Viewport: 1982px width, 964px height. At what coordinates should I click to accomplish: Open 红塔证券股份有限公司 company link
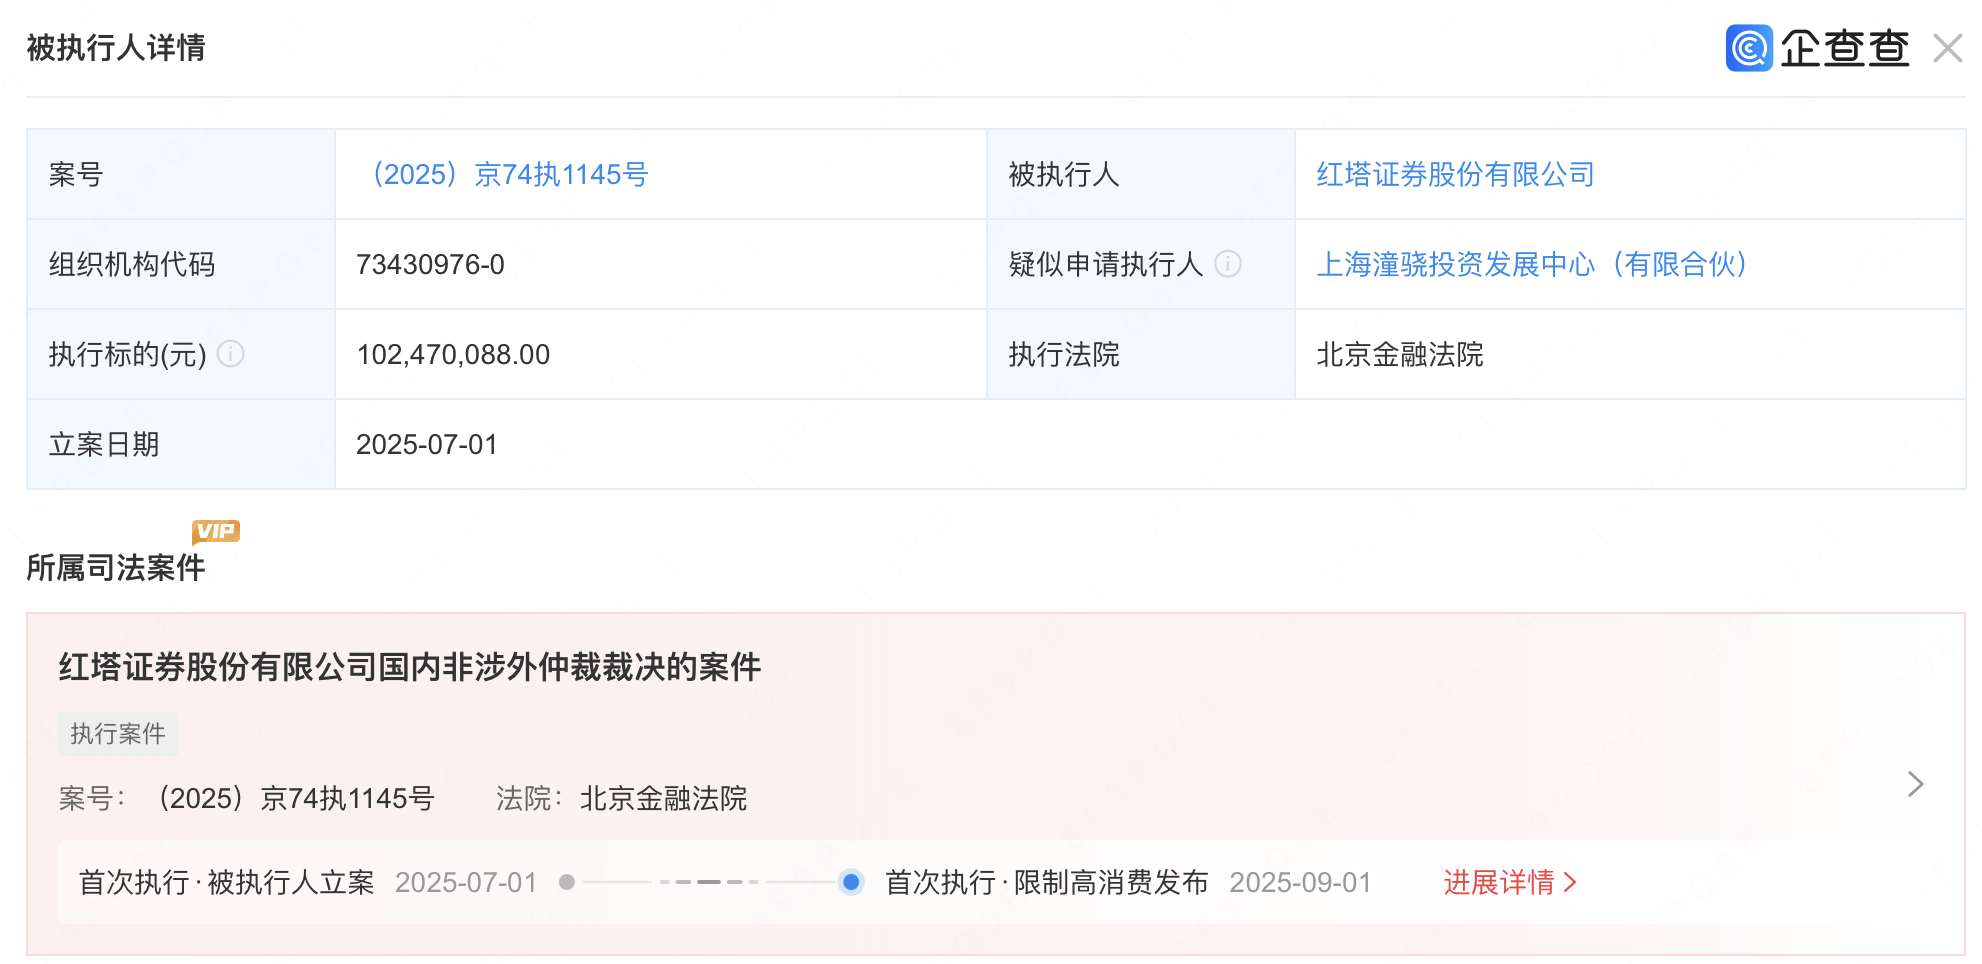1454,175
